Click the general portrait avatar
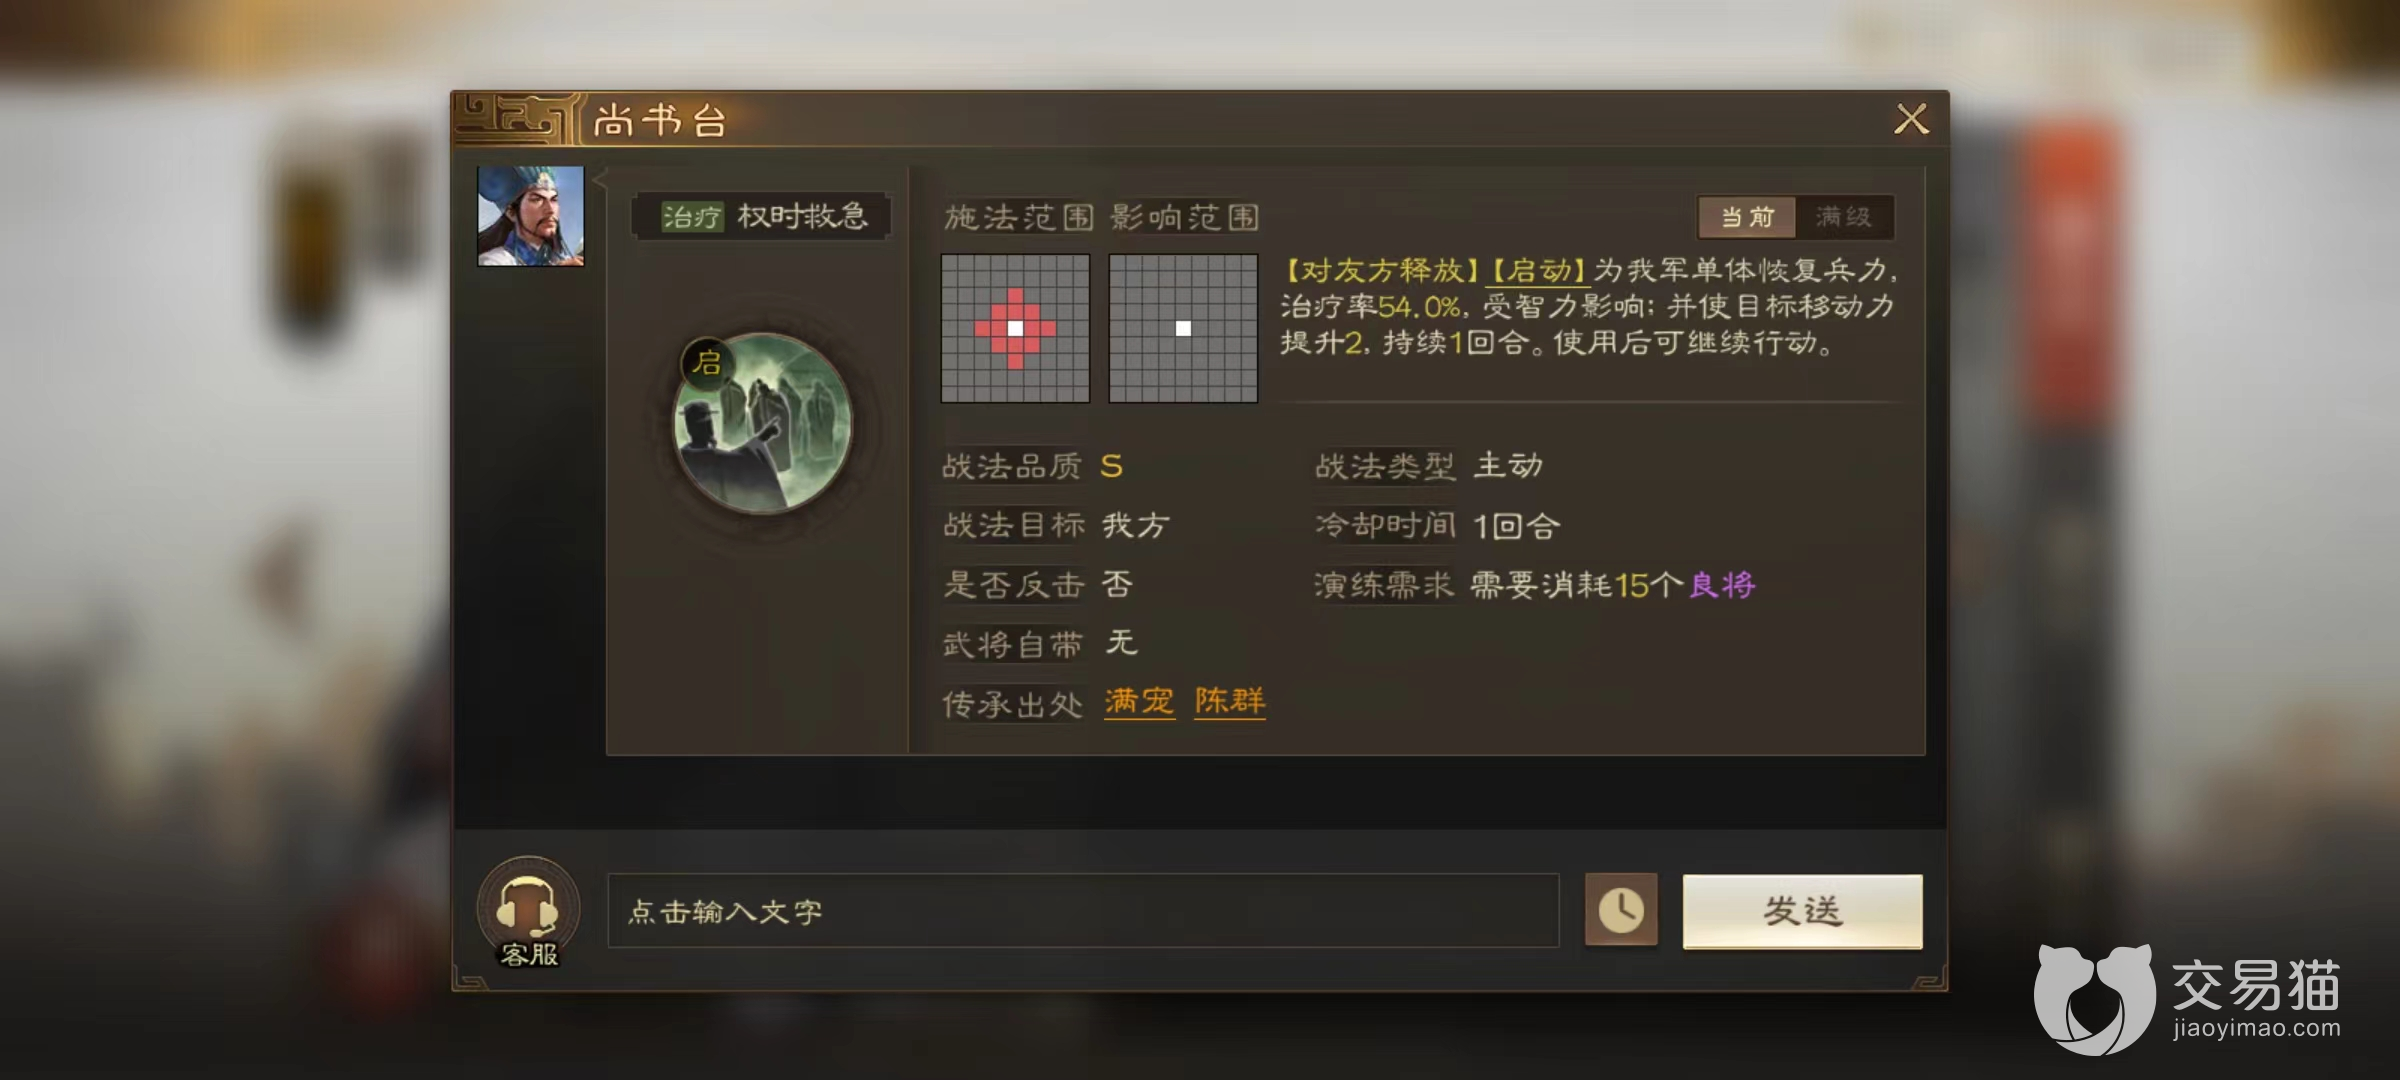 [x=531, y=216]
